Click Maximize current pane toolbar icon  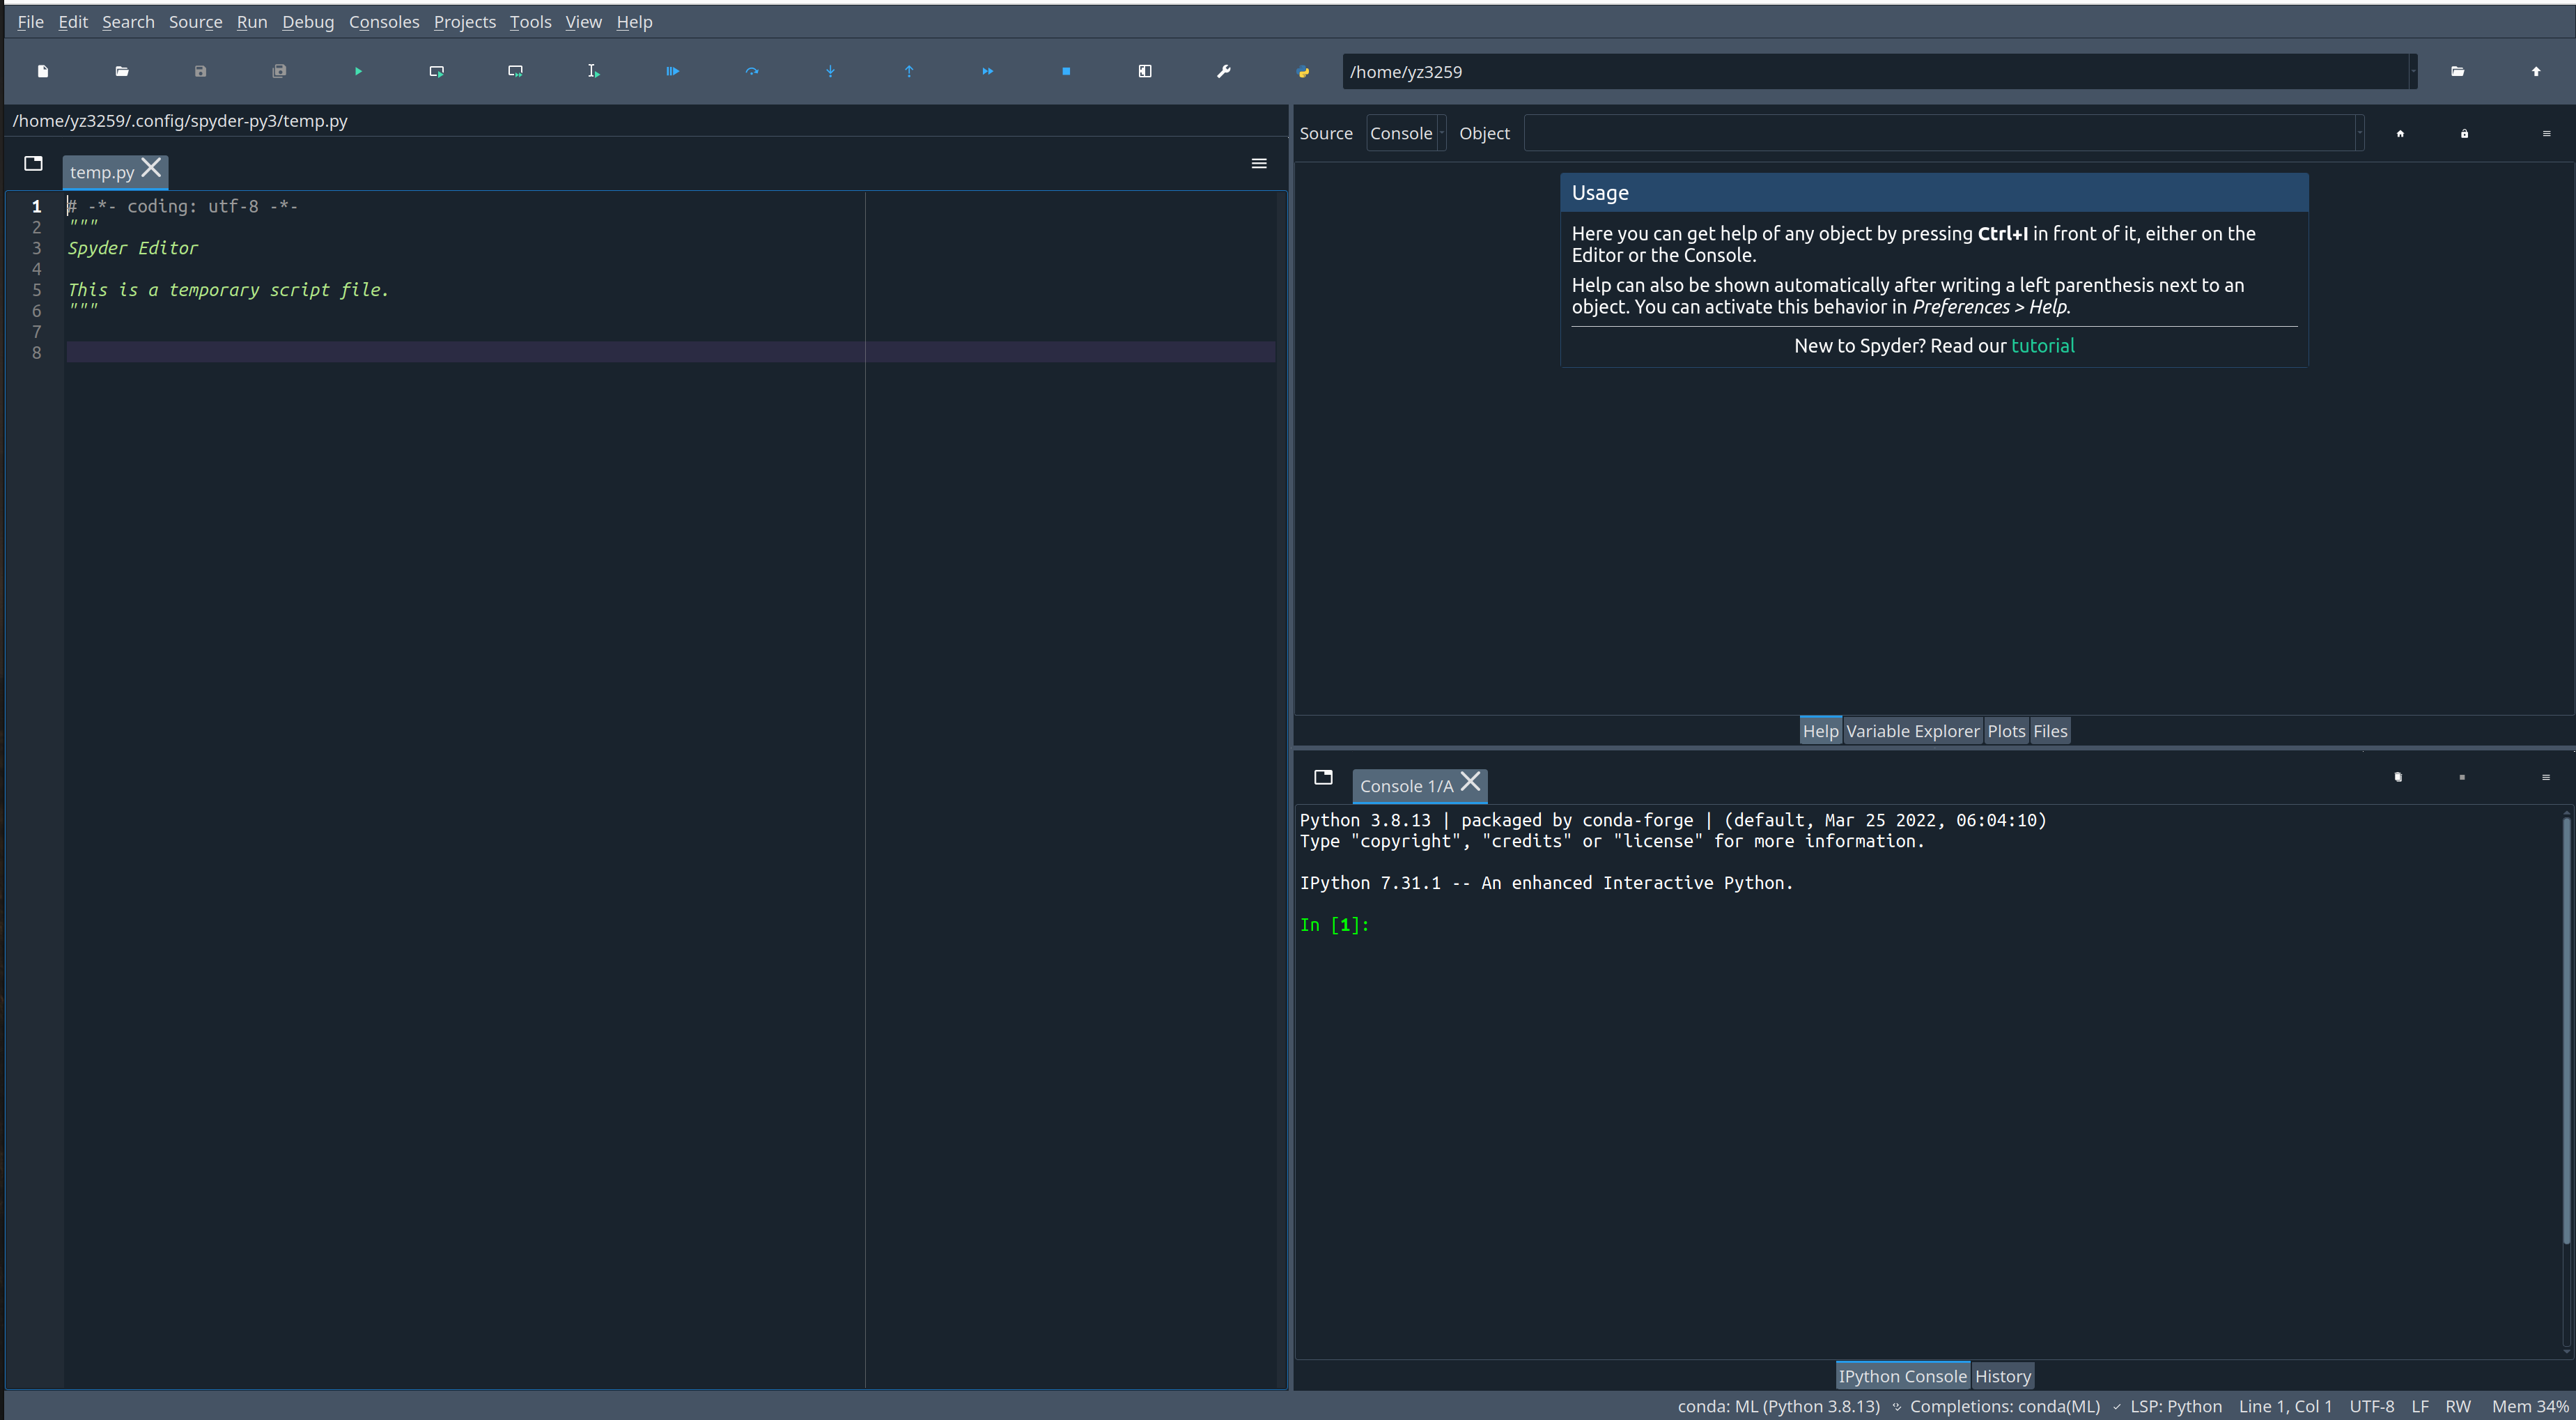(1145, 71)
